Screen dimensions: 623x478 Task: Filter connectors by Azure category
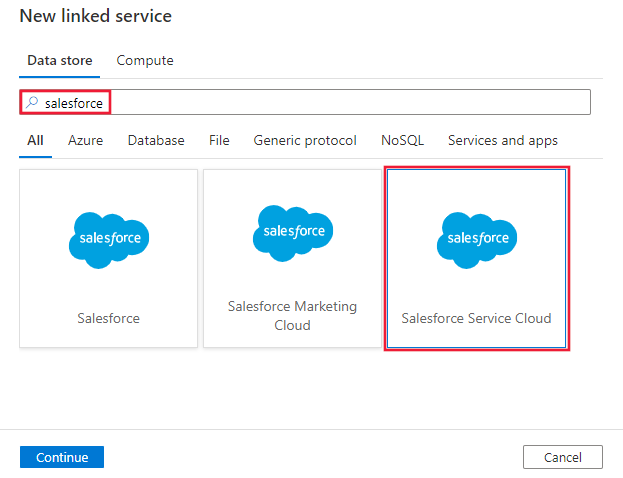click(85, 140)
